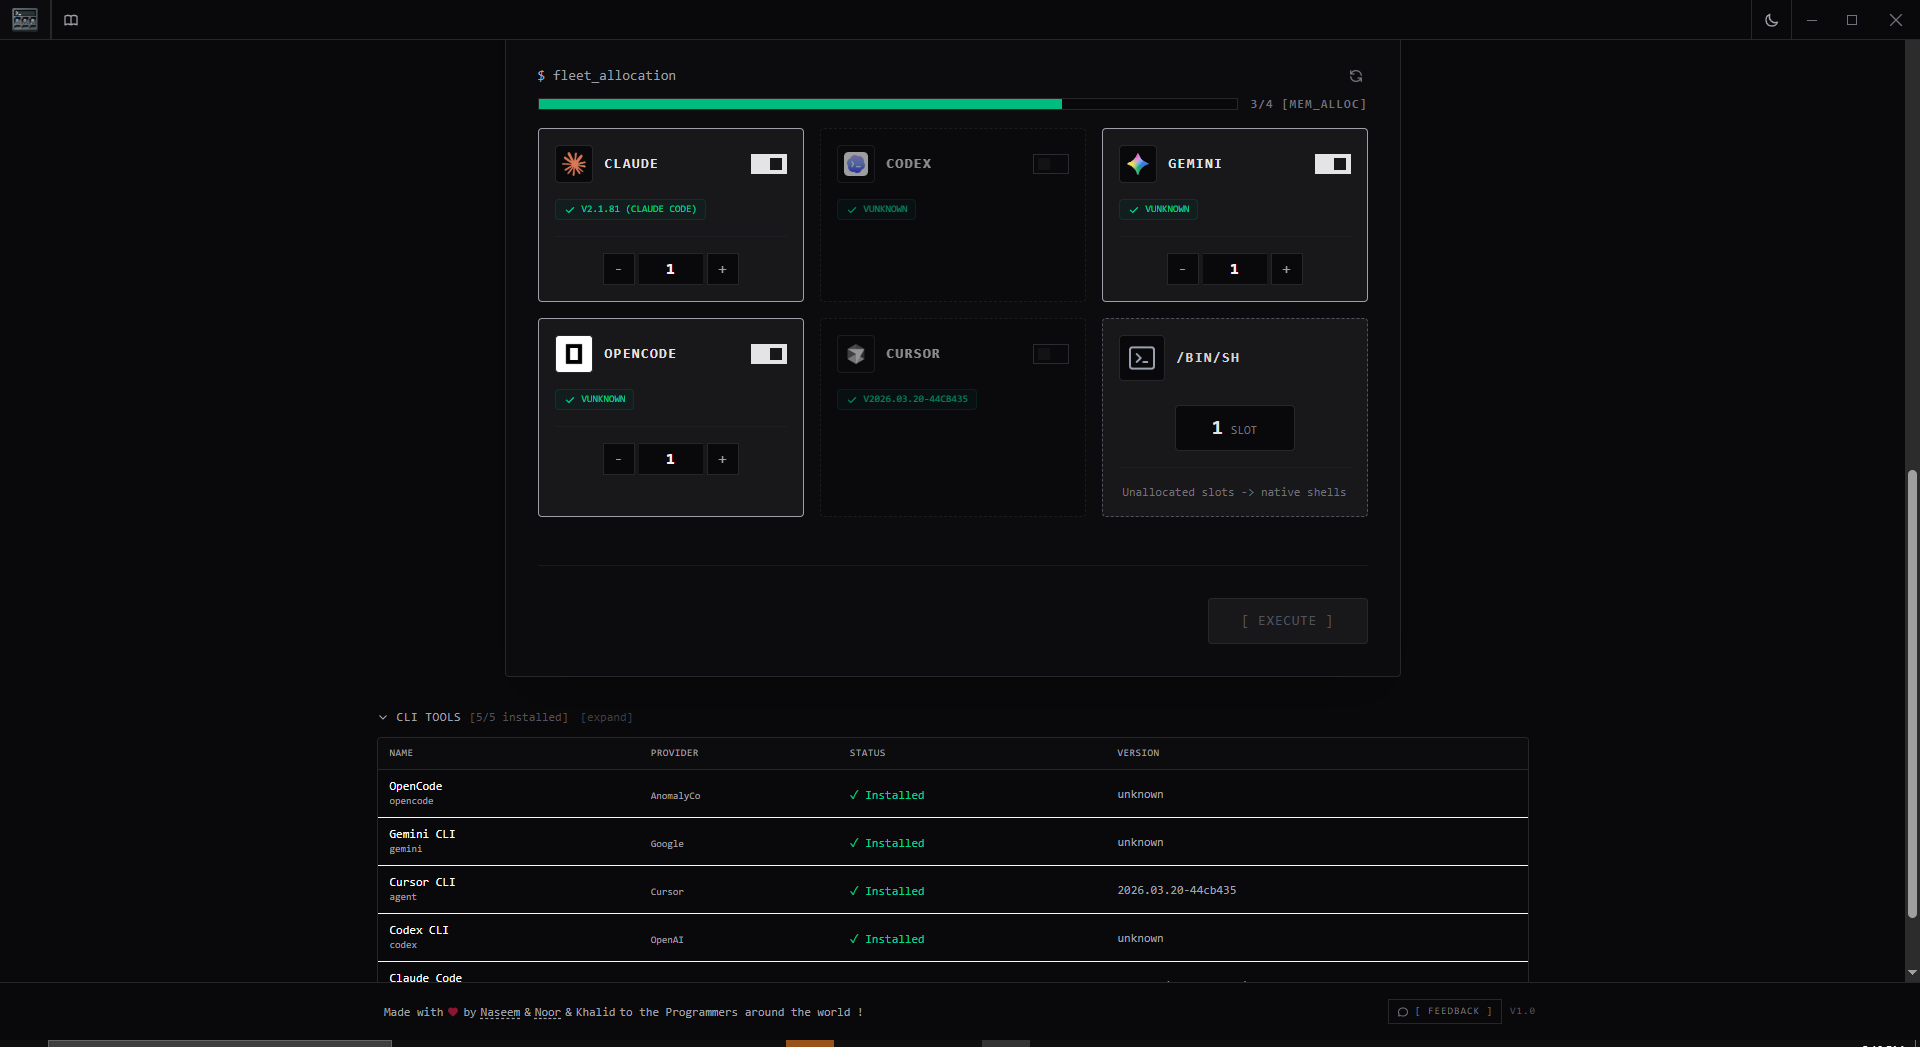Click the app logo icon in title bar

pos(25,19)
